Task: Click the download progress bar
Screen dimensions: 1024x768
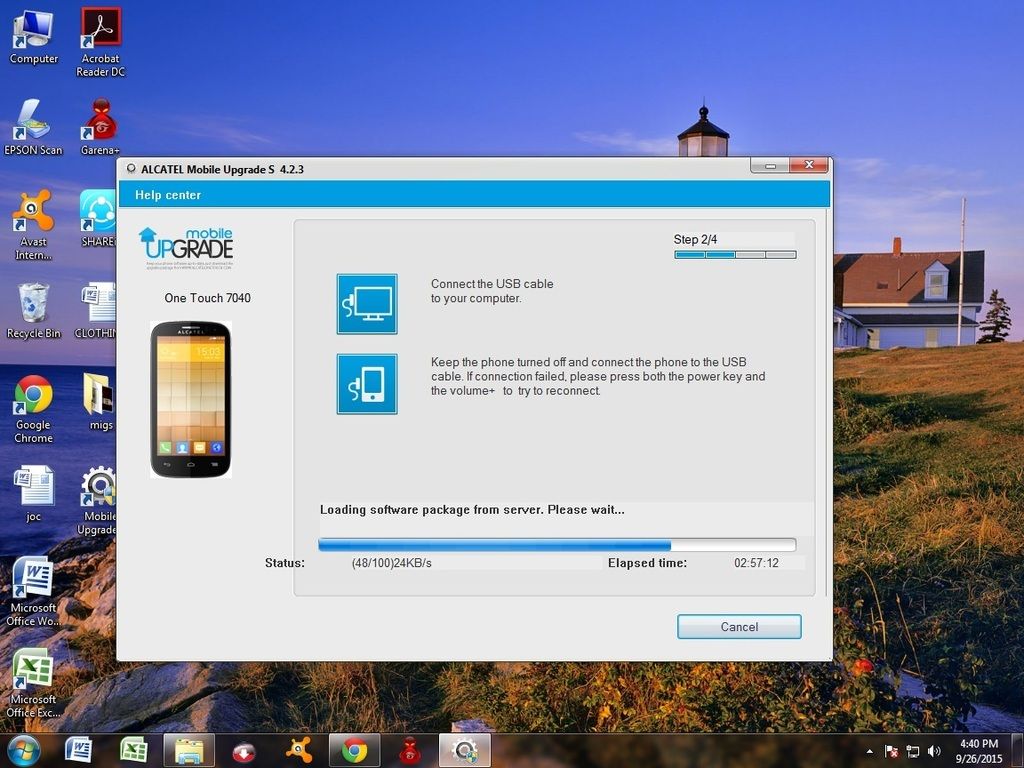Action: pyautogui.click(x=556, y=545)
